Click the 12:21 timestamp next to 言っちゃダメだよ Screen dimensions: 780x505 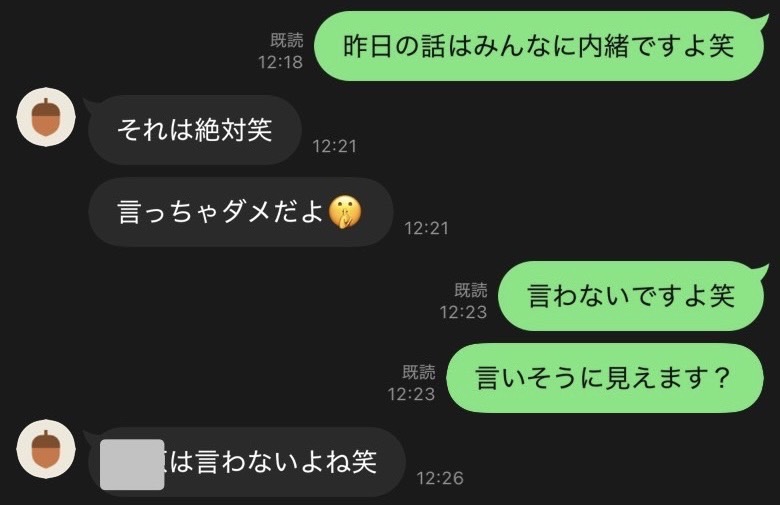427,228
